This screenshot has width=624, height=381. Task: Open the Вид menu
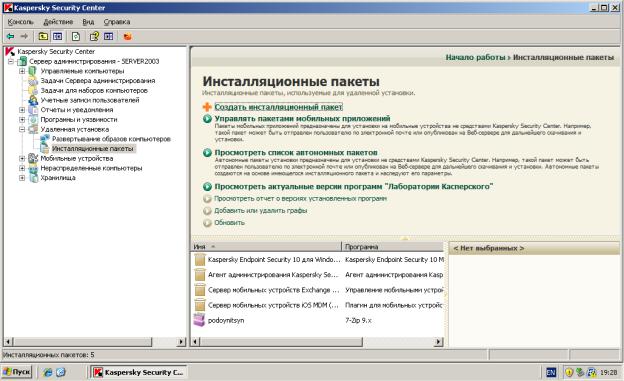point(88,22)
